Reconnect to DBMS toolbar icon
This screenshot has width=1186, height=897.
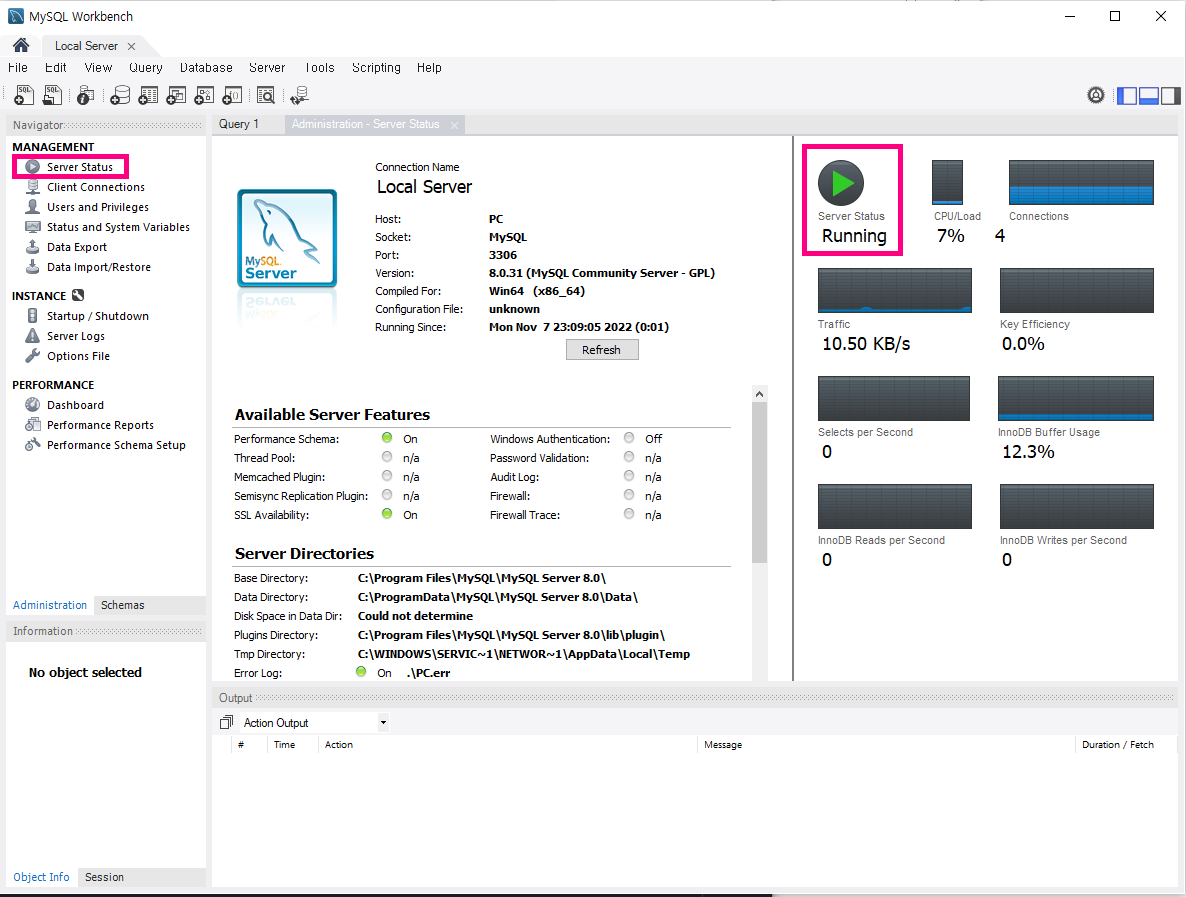click(300, 95)
